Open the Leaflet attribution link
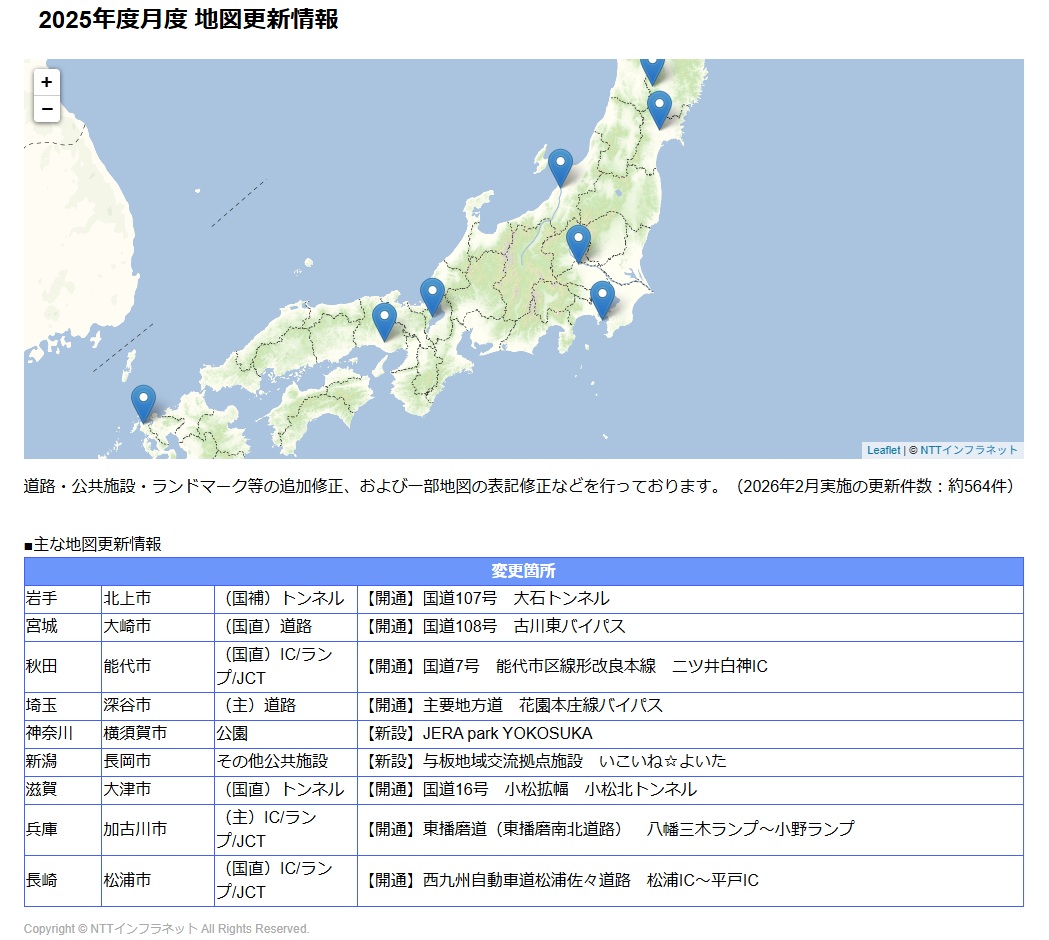 click(883, 451)
